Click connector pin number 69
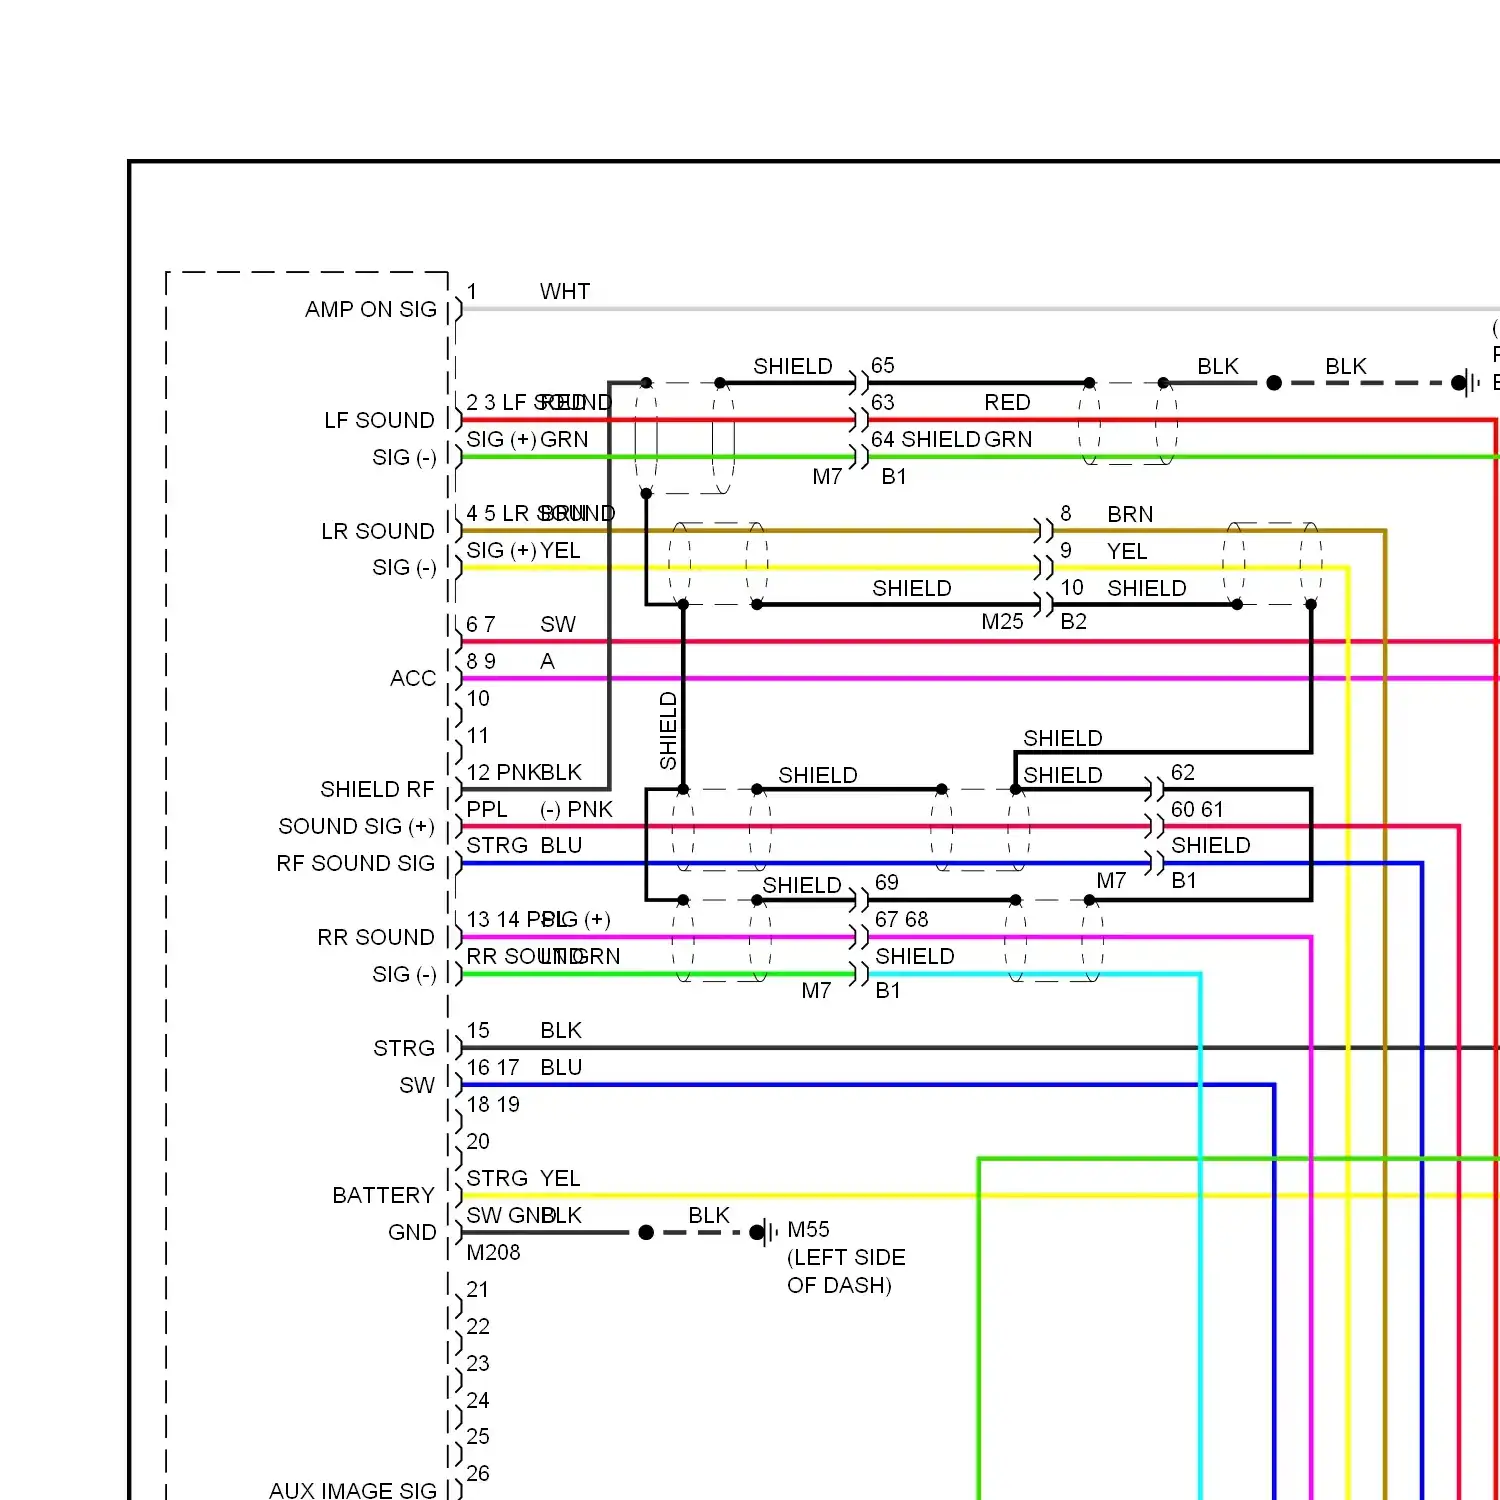 [887, 883]
